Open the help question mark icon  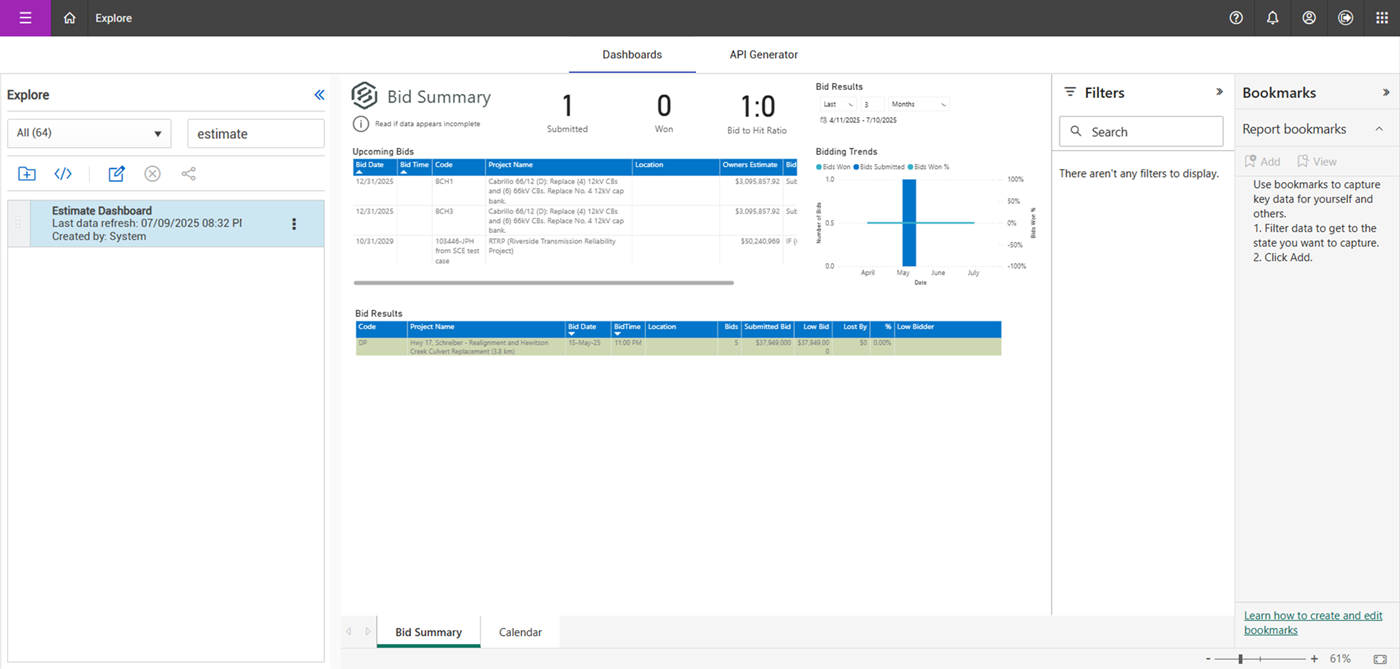coord(1236,18)
